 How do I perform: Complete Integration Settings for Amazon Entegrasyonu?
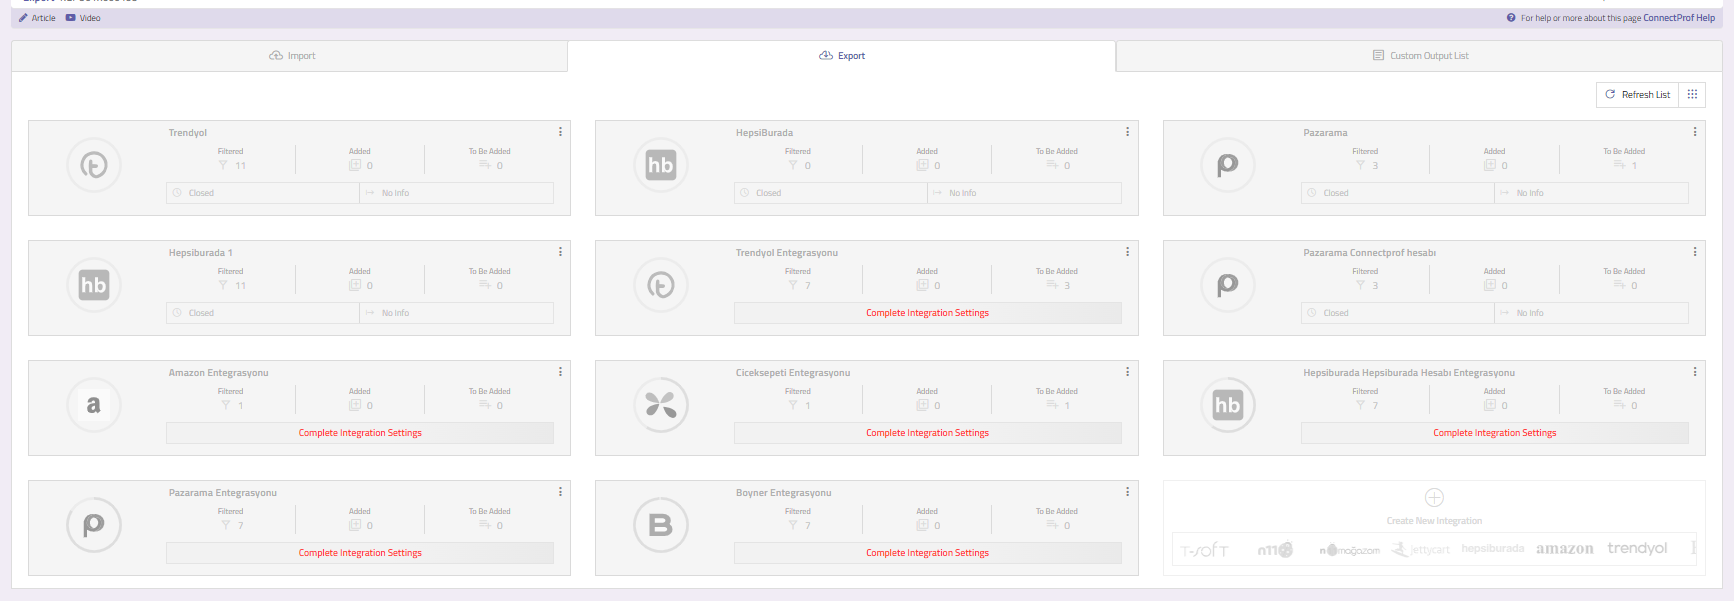(360, 433)
